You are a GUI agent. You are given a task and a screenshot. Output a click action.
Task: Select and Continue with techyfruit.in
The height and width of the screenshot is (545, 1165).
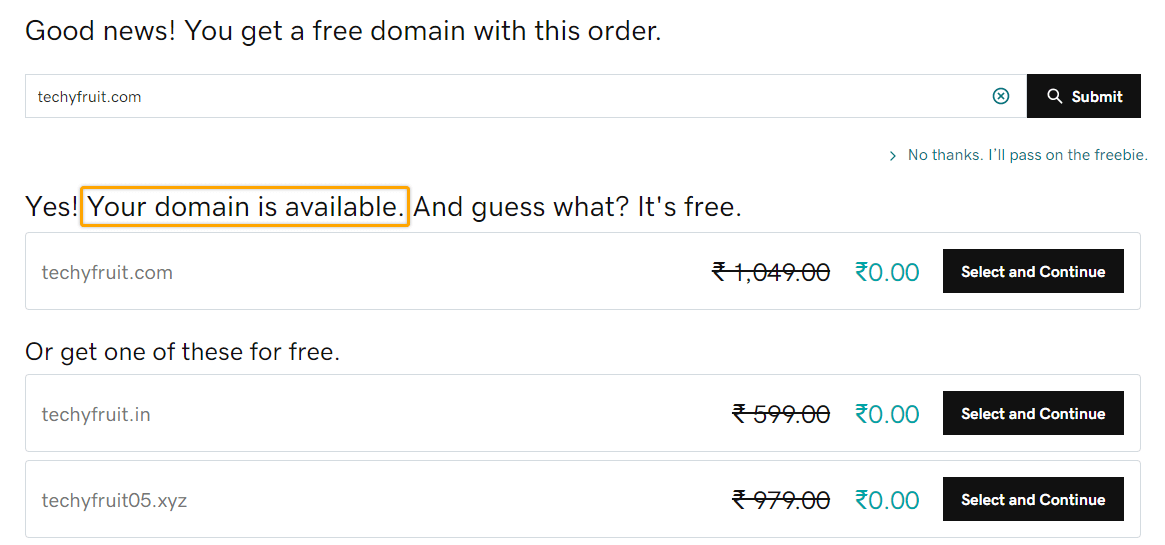coord(1033,414)
